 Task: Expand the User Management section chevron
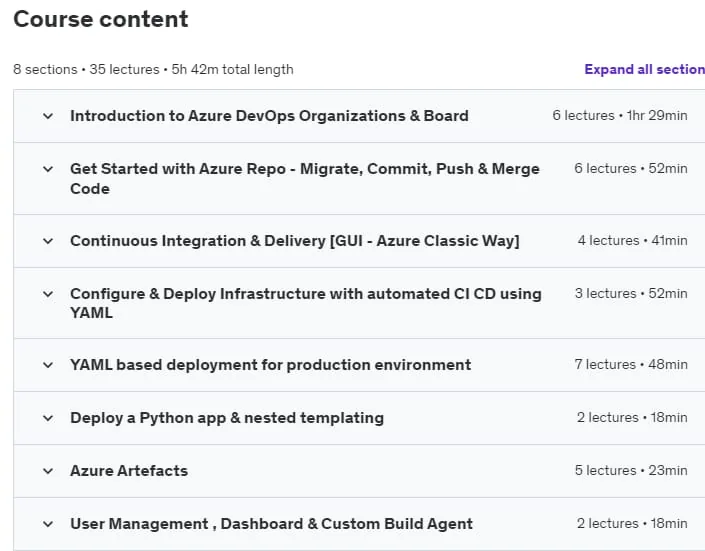tap(48, 524)
